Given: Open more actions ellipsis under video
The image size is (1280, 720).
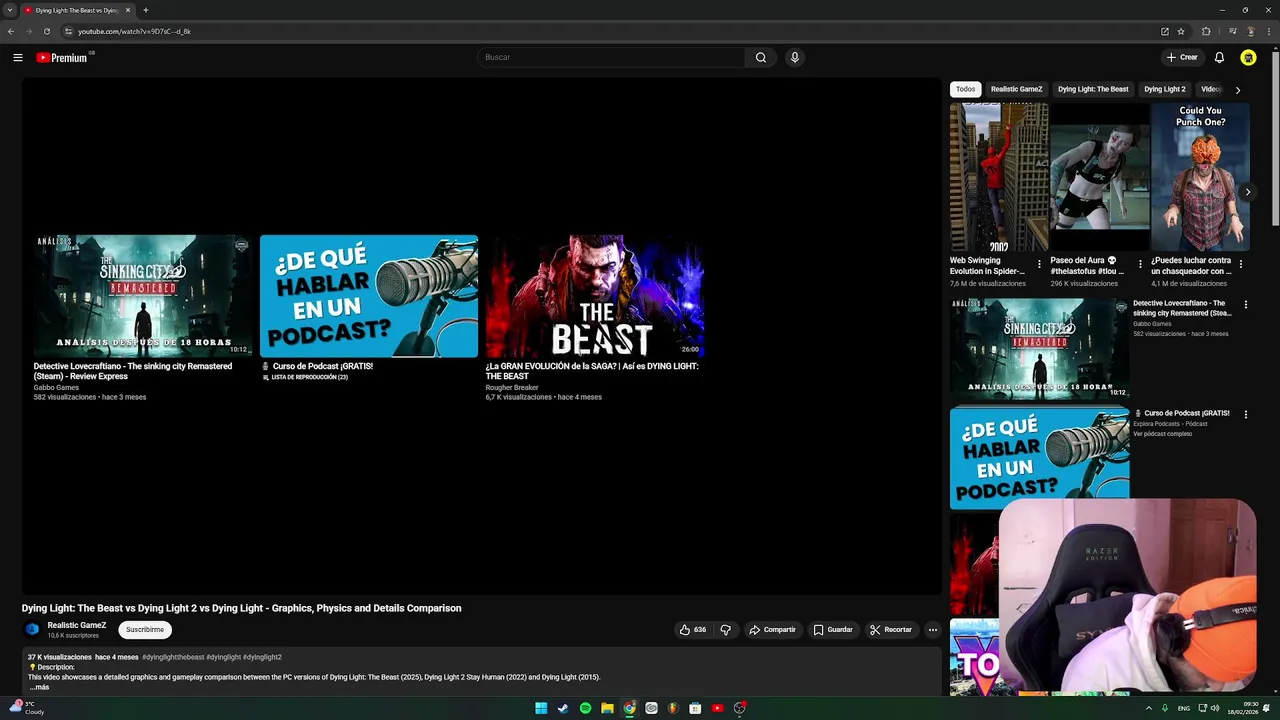Looking at the screenshot, I should (x=933, y=630).
